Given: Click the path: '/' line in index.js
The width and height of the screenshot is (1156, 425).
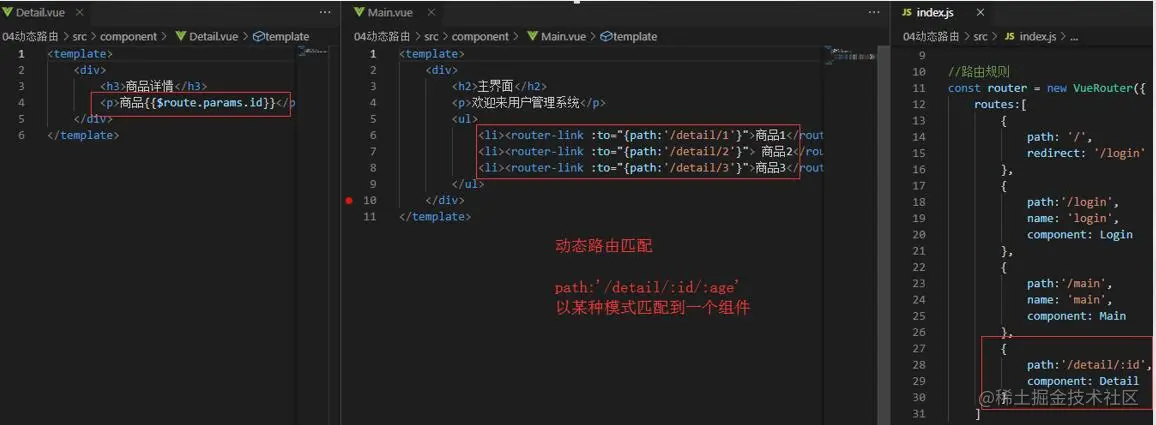Looking at the screenshot, I should [1059, 137].
